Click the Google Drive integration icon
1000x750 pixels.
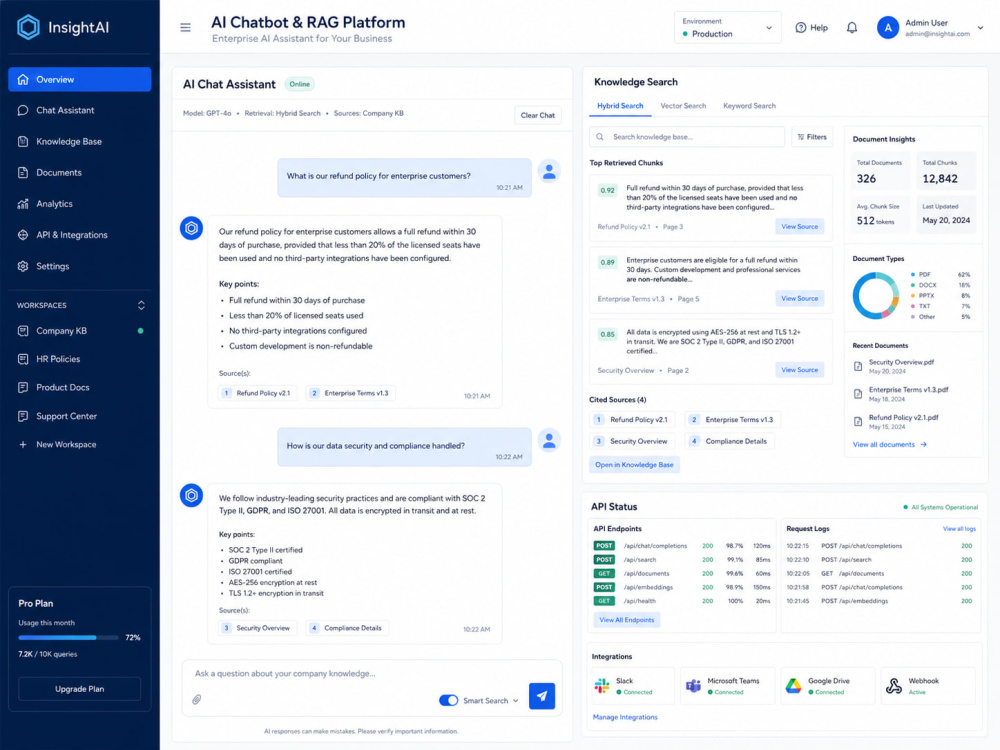(x=793, y=686)
